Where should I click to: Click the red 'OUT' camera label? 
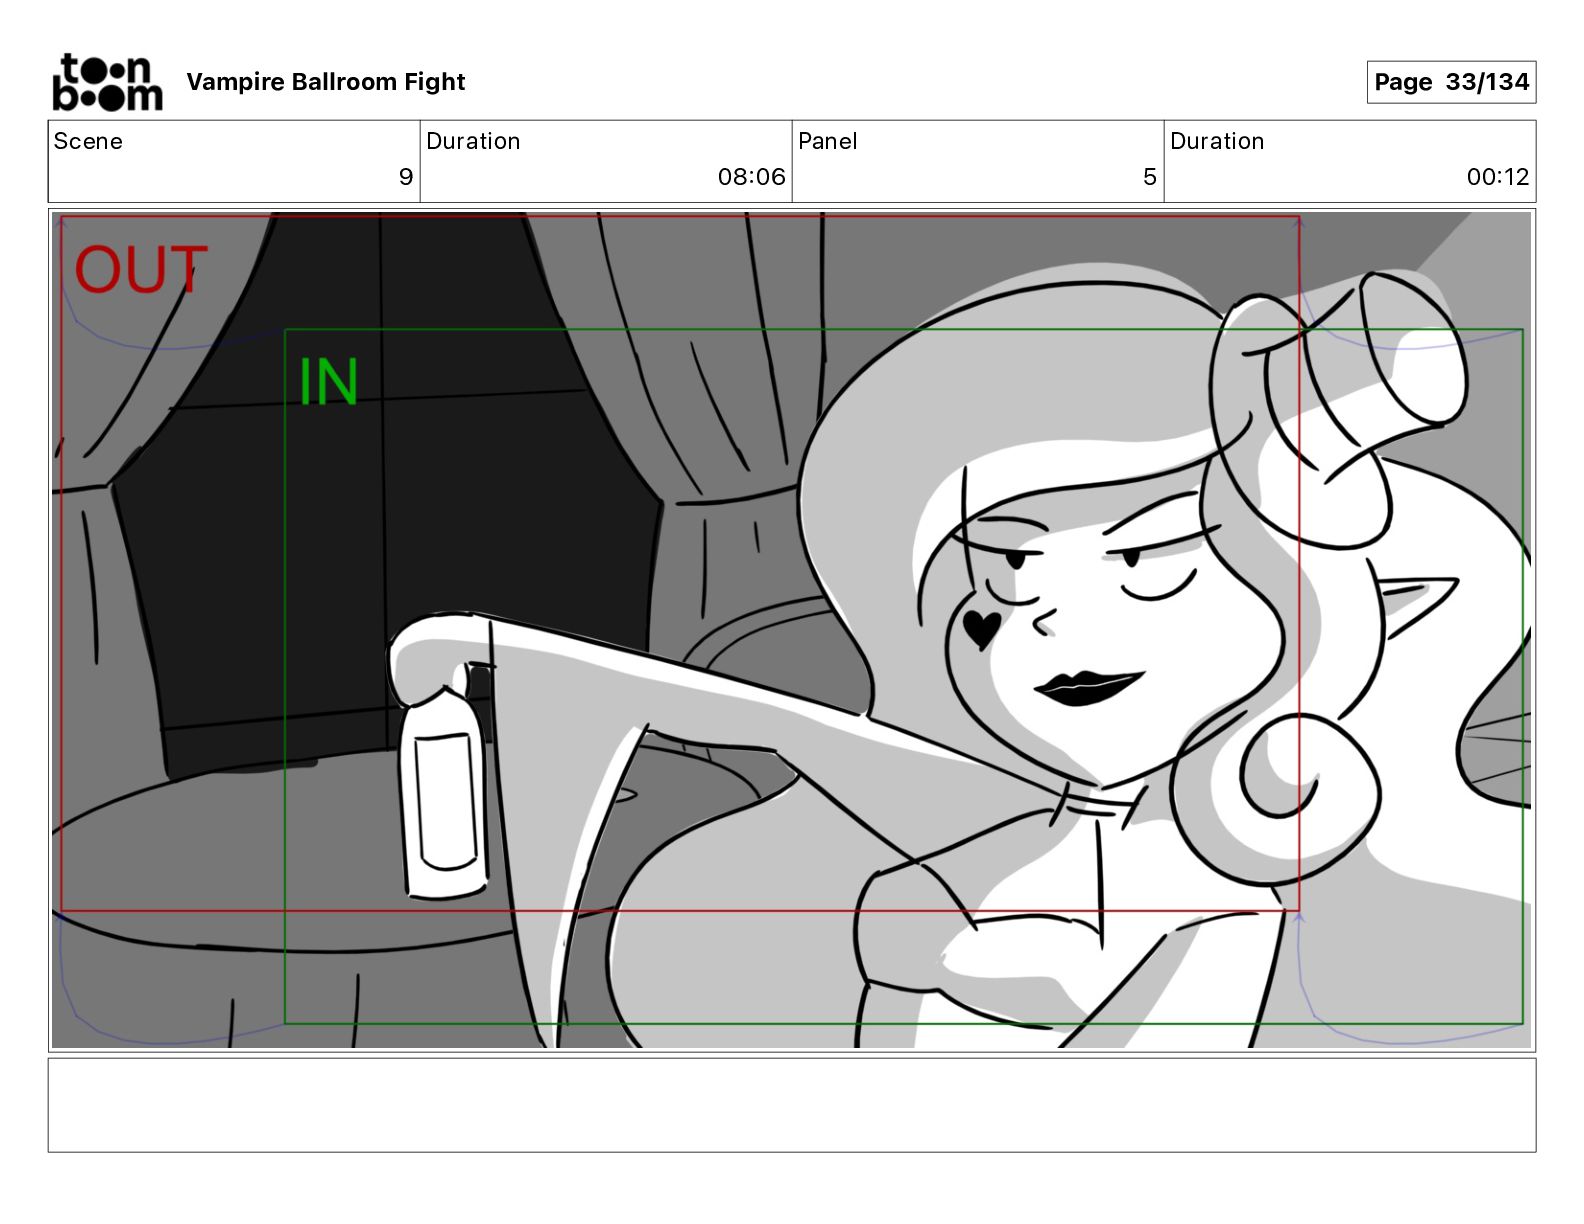[x=141, y=270]
